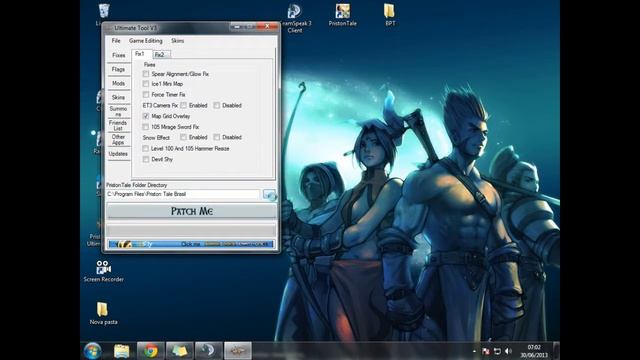Switch to the Fix1 tab

[140, 54]
